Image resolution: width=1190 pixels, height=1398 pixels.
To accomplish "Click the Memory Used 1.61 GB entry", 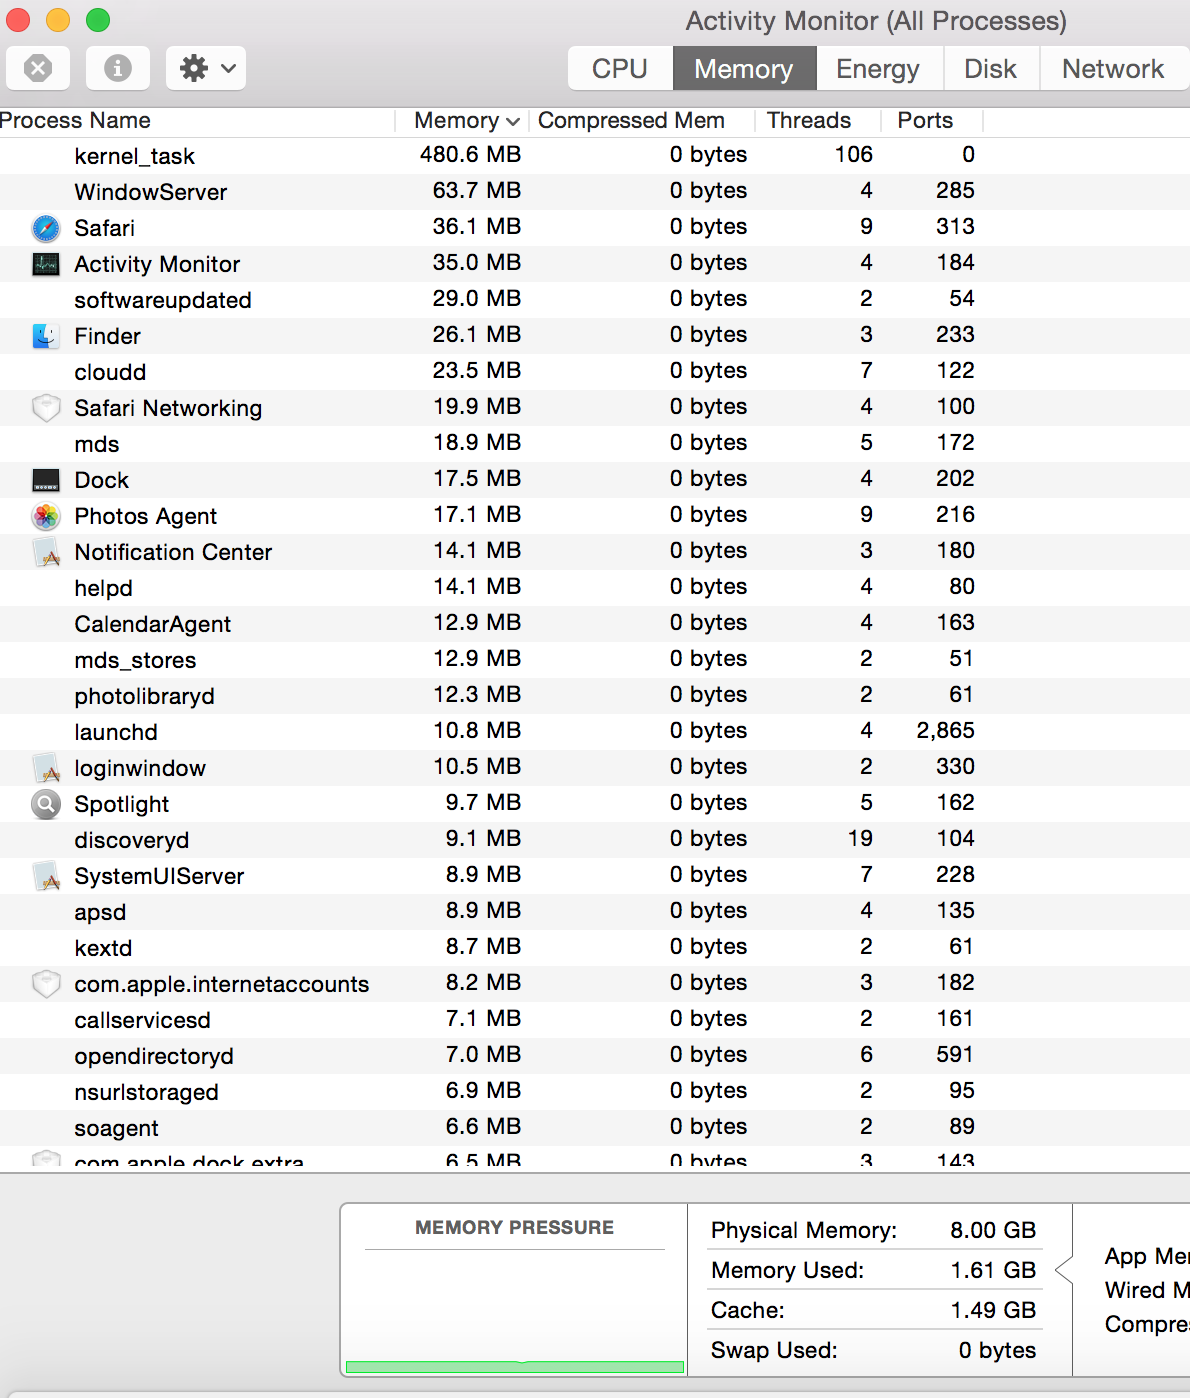I will pyautogui.click(x=874, y=1270).
